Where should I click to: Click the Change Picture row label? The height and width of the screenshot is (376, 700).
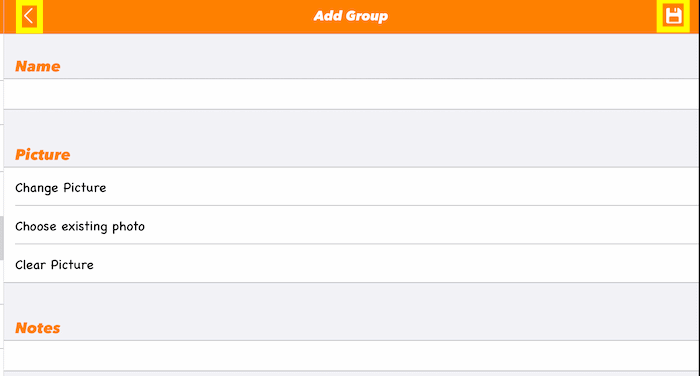(61, 188)
